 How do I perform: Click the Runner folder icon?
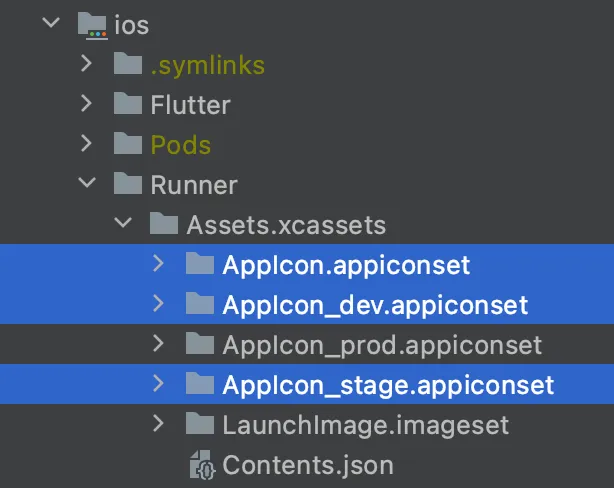click(127, 184)
